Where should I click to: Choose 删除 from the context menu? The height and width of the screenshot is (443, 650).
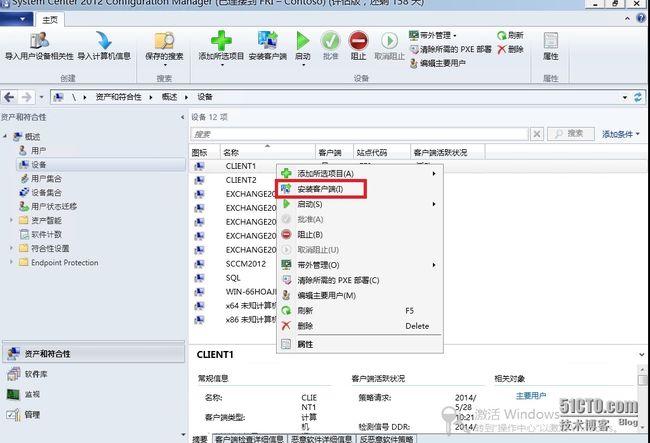click(x=359, y=326)
